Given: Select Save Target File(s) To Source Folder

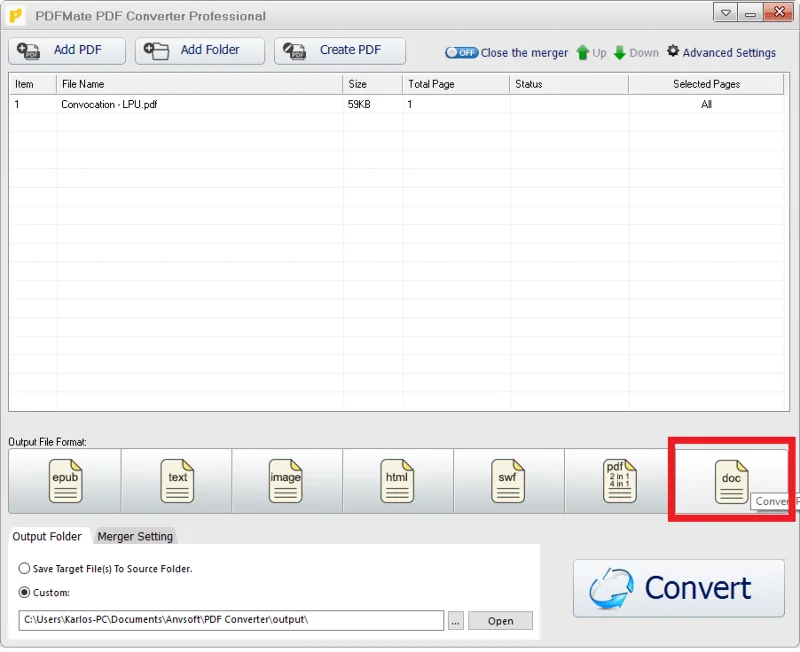Looking at the screenshot, I should [106, 568].
